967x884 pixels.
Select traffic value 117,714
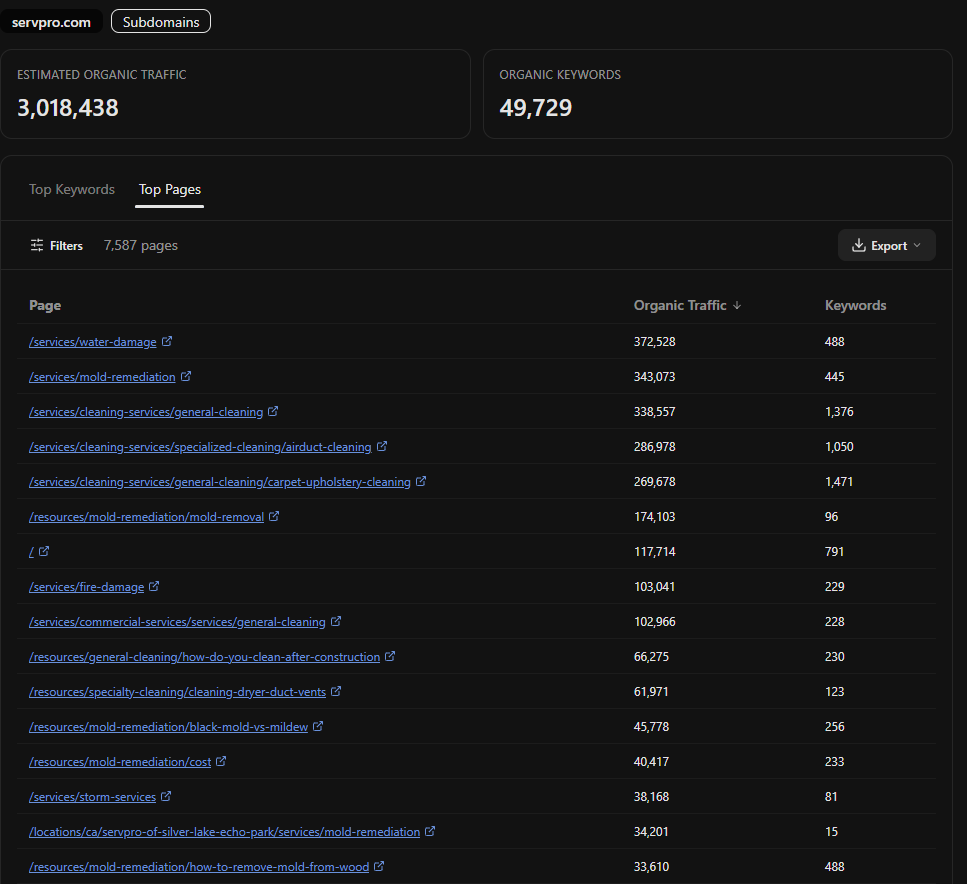coord(655,552)
